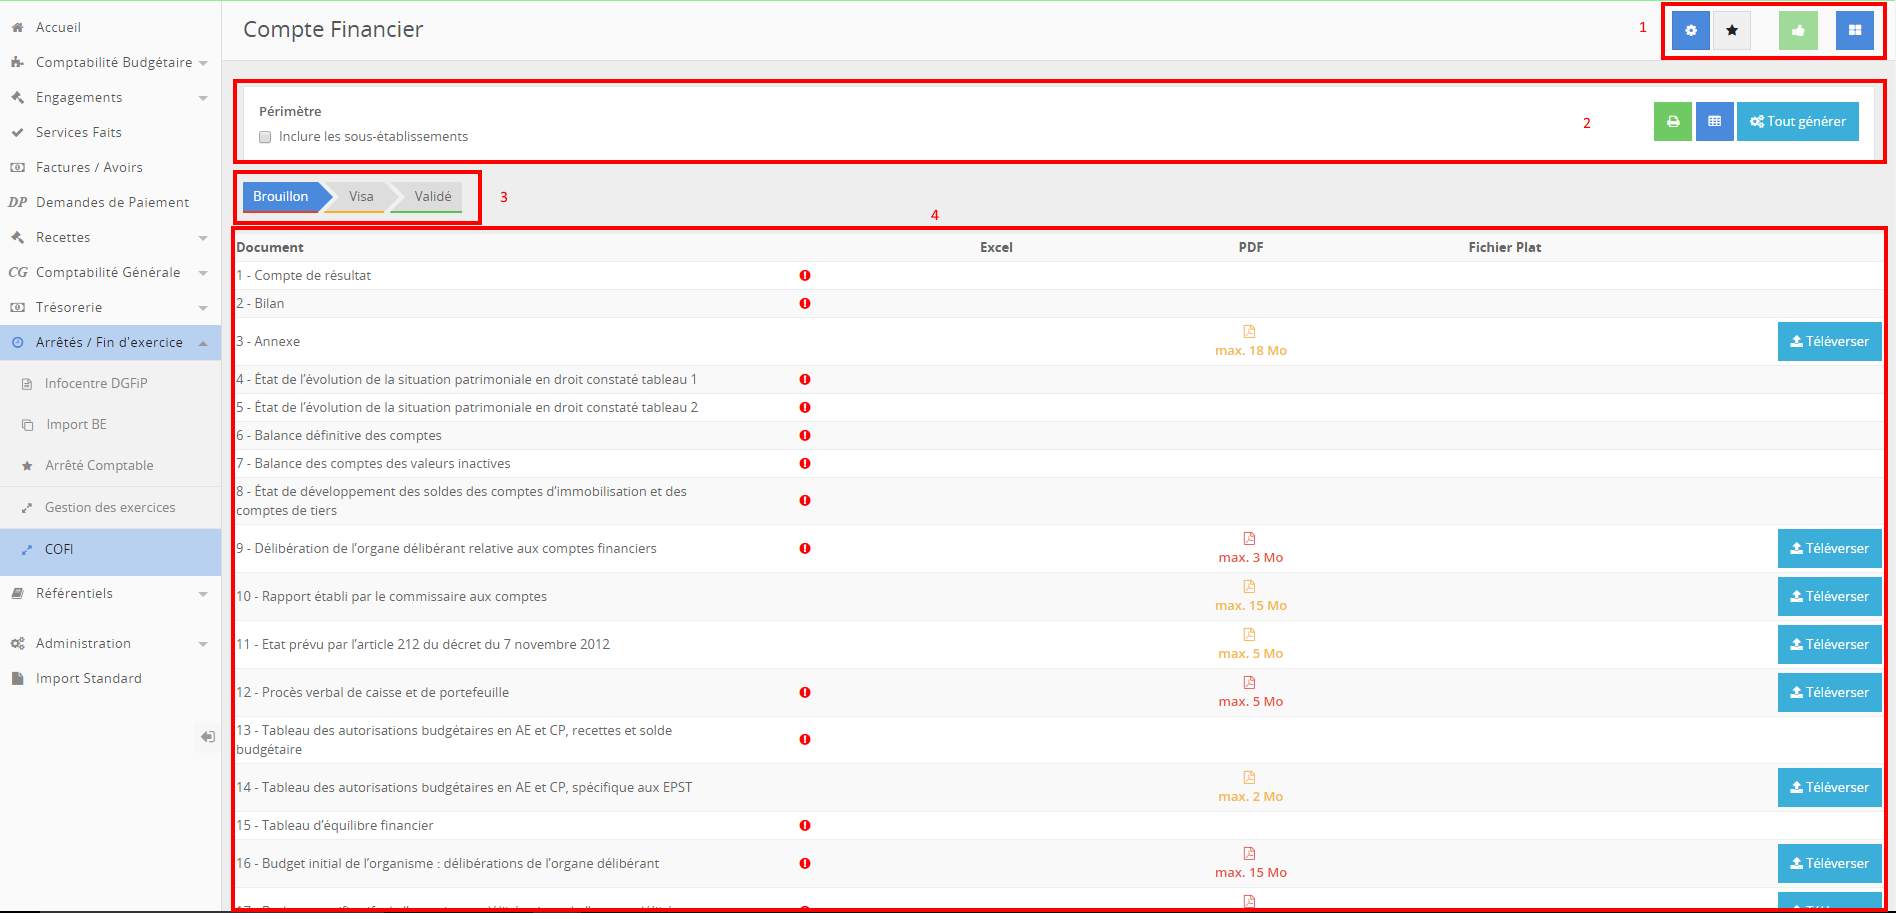This screenshot has width=1896, height=913.
Task: Click the green print icon button
Action: click(x=1672, y=121)
